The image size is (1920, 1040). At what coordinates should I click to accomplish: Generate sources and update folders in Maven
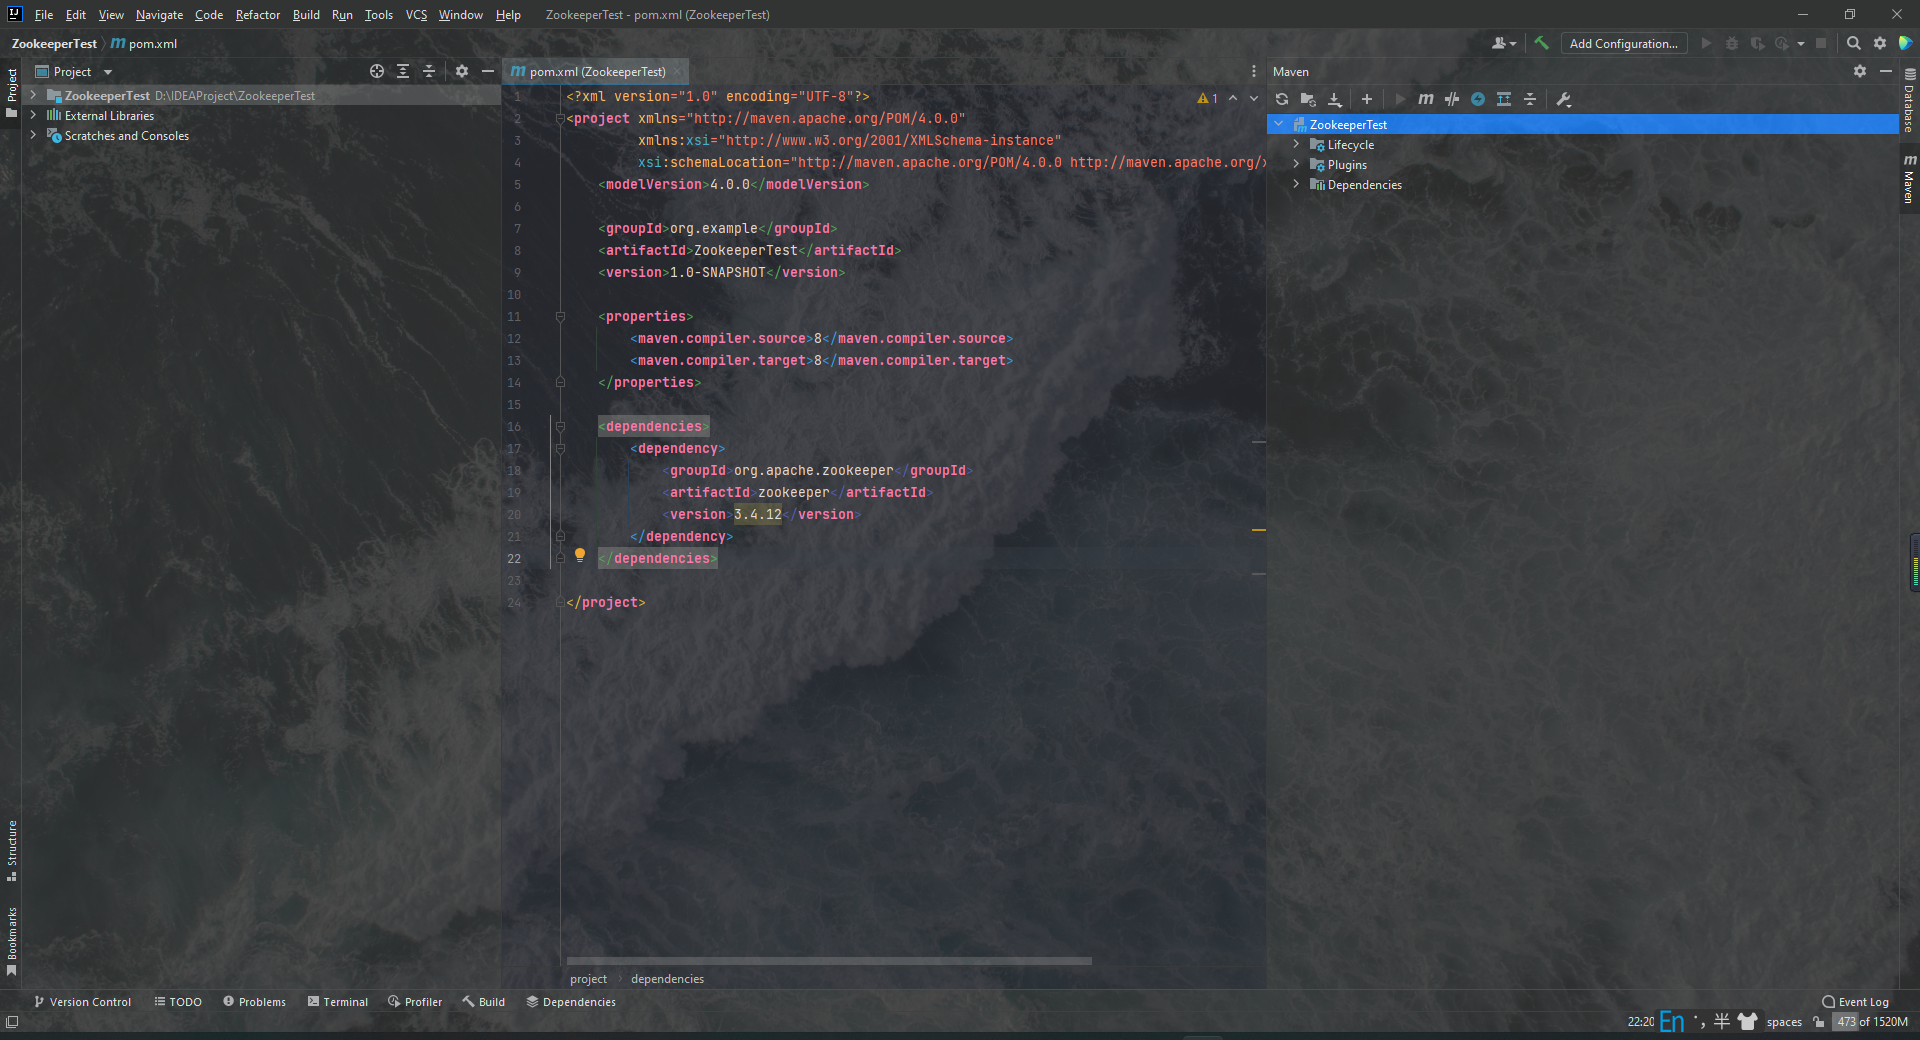1308,99
